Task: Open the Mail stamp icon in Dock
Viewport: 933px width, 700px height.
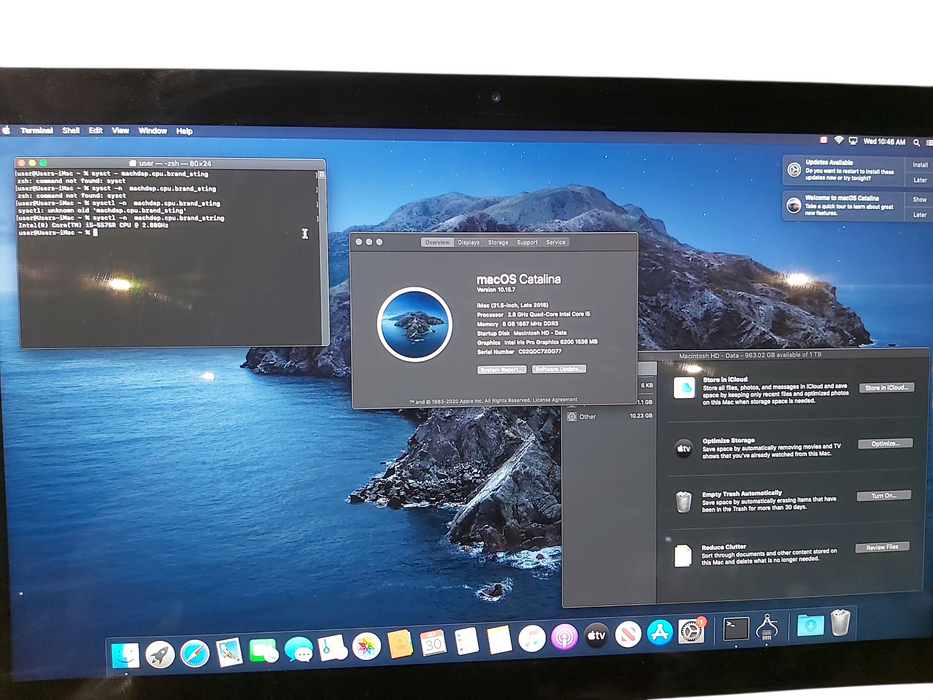Action: 229,652
